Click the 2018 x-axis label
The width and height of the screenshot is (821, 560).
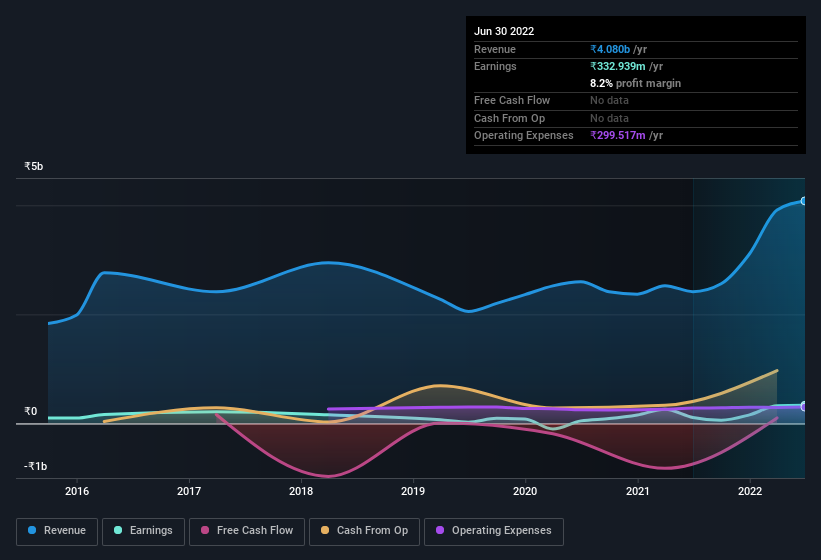pyautogui.click(x=301, y=491)
